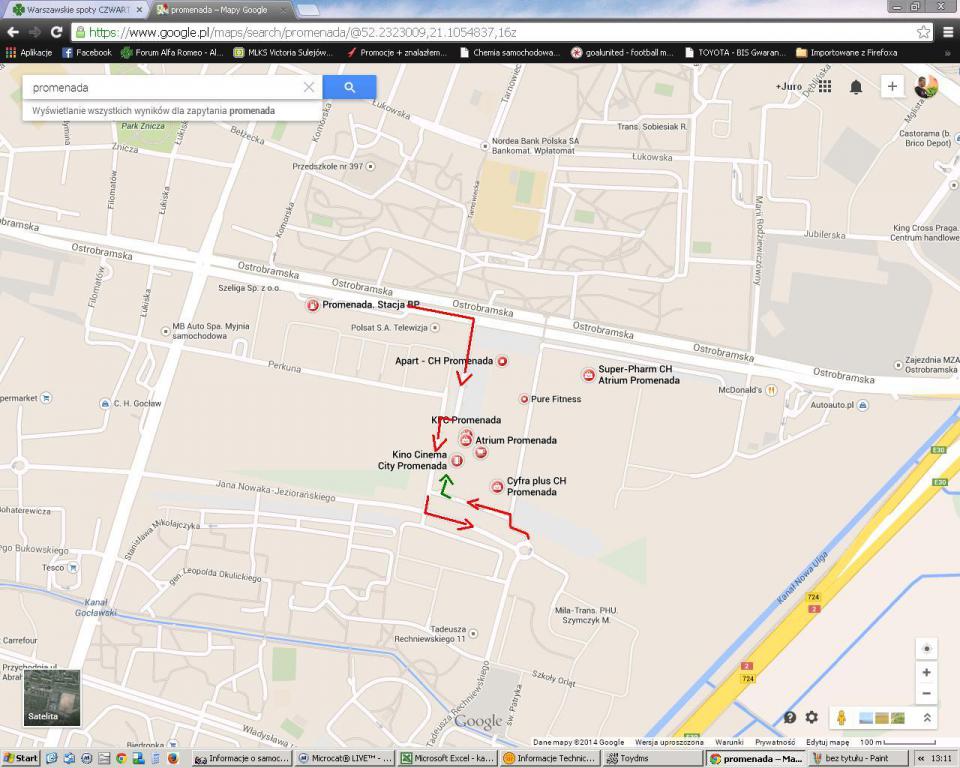Click the Google+ share plus button
Image resolution: width=960 pixels, height=768 pixels.
click(892, 86)
